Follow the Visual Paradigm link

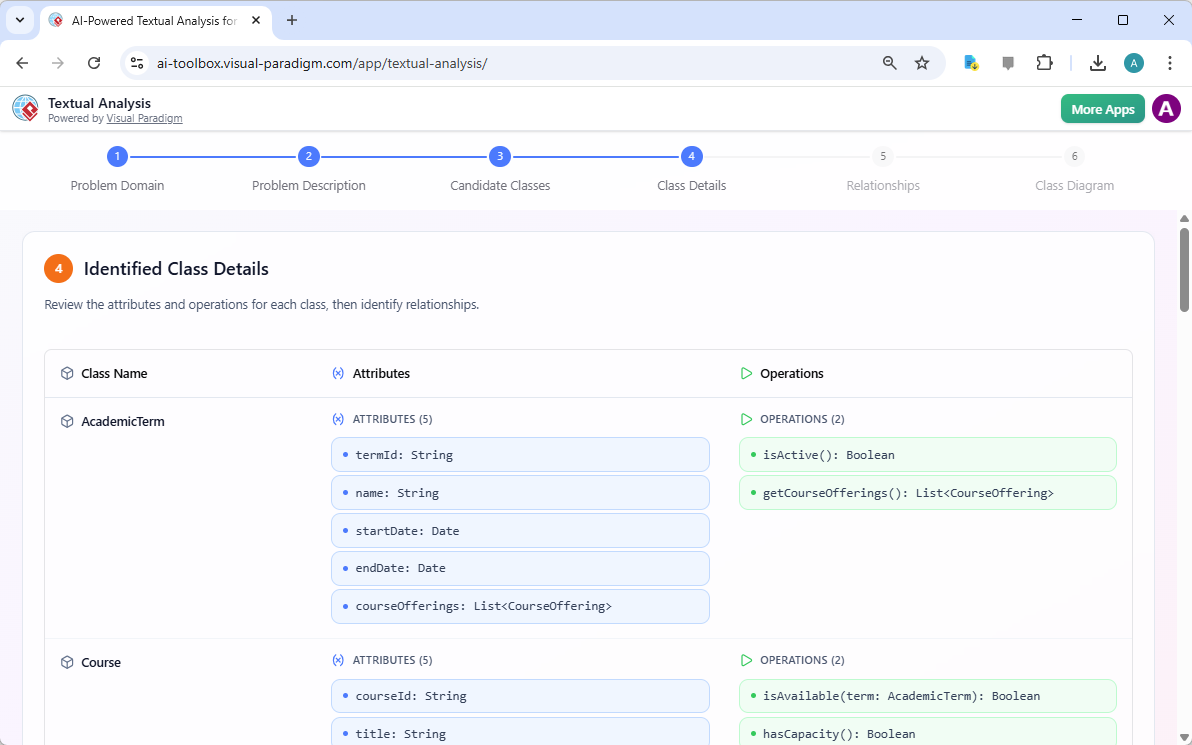144,118
